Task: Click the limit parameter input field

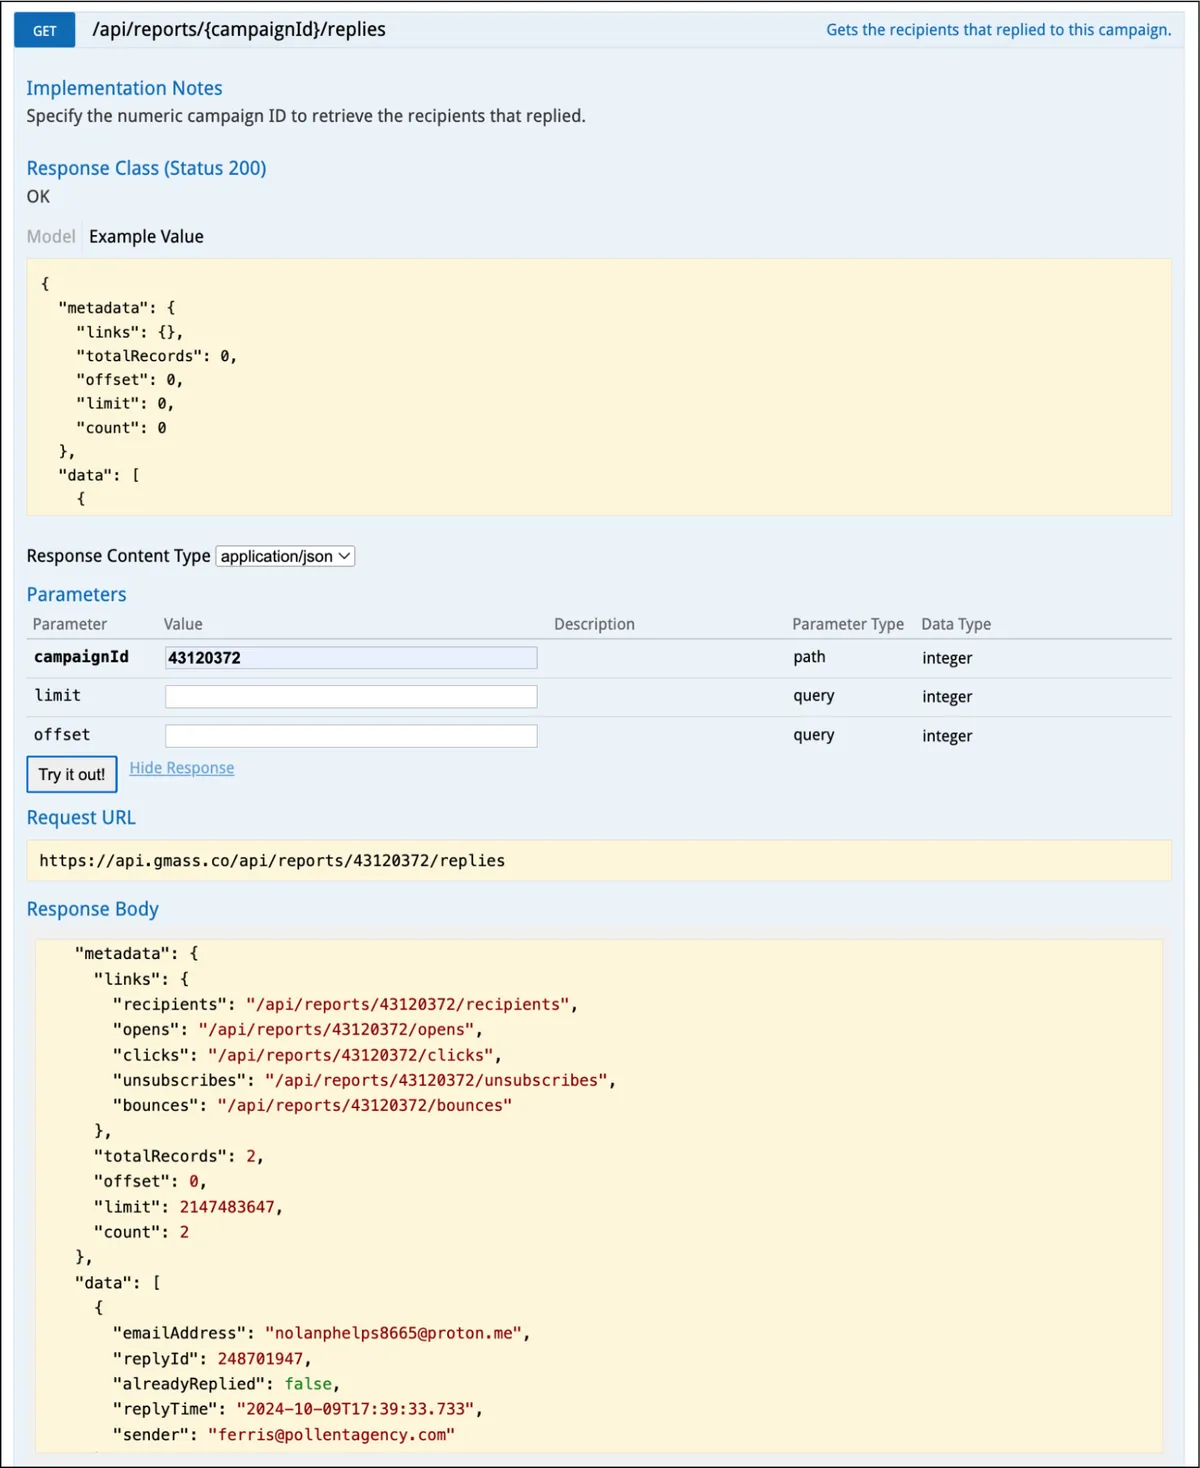Action: pos(351,696)
